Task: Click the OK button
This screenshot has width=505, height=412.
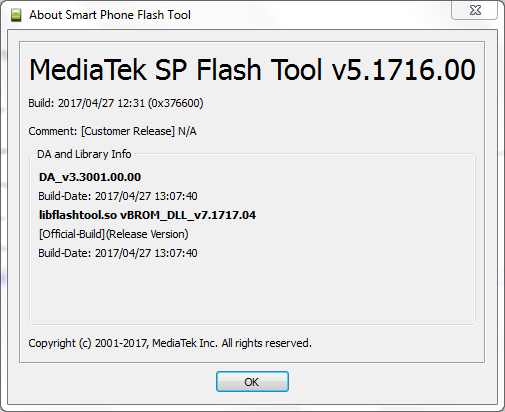Action: click(252, 382)
